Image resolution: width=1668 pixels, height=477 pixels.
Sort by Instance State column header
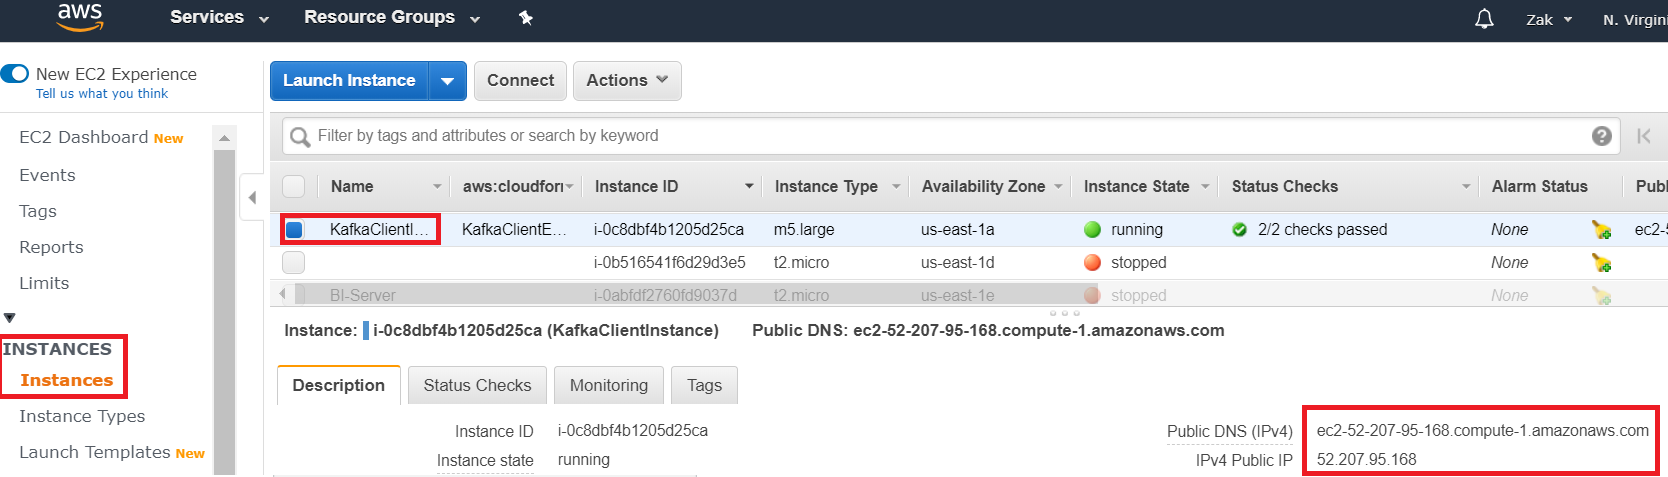click(1137, 186)
